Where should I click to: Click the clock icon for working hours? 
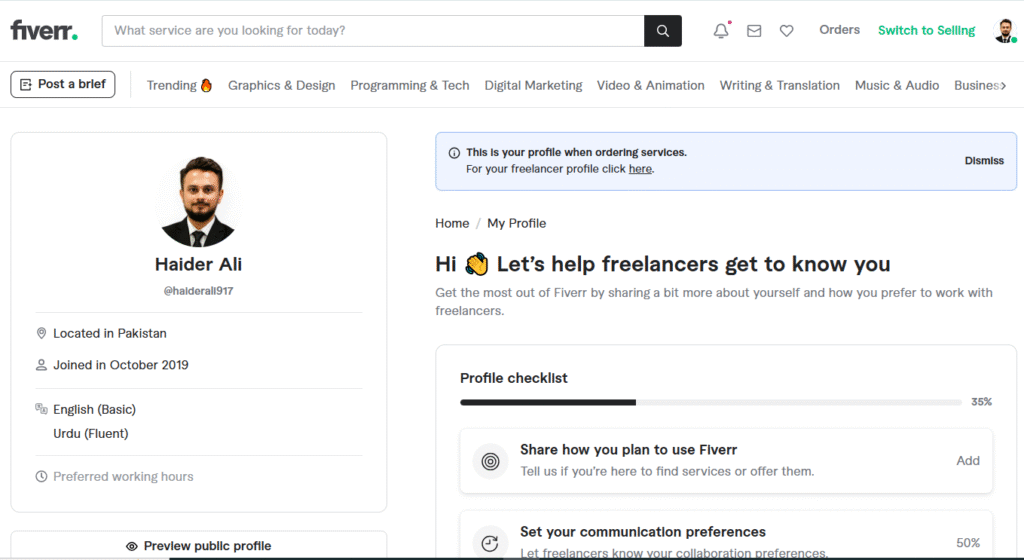(x=41, y=476)
